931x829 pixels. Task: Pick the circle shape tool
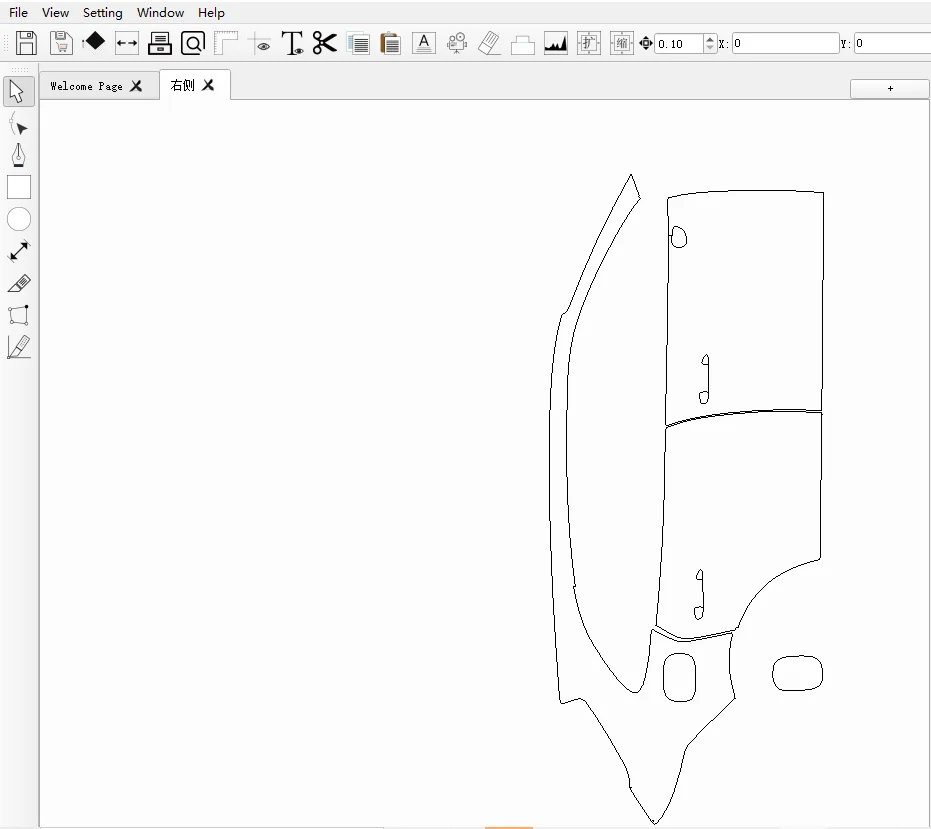[19, 219]
